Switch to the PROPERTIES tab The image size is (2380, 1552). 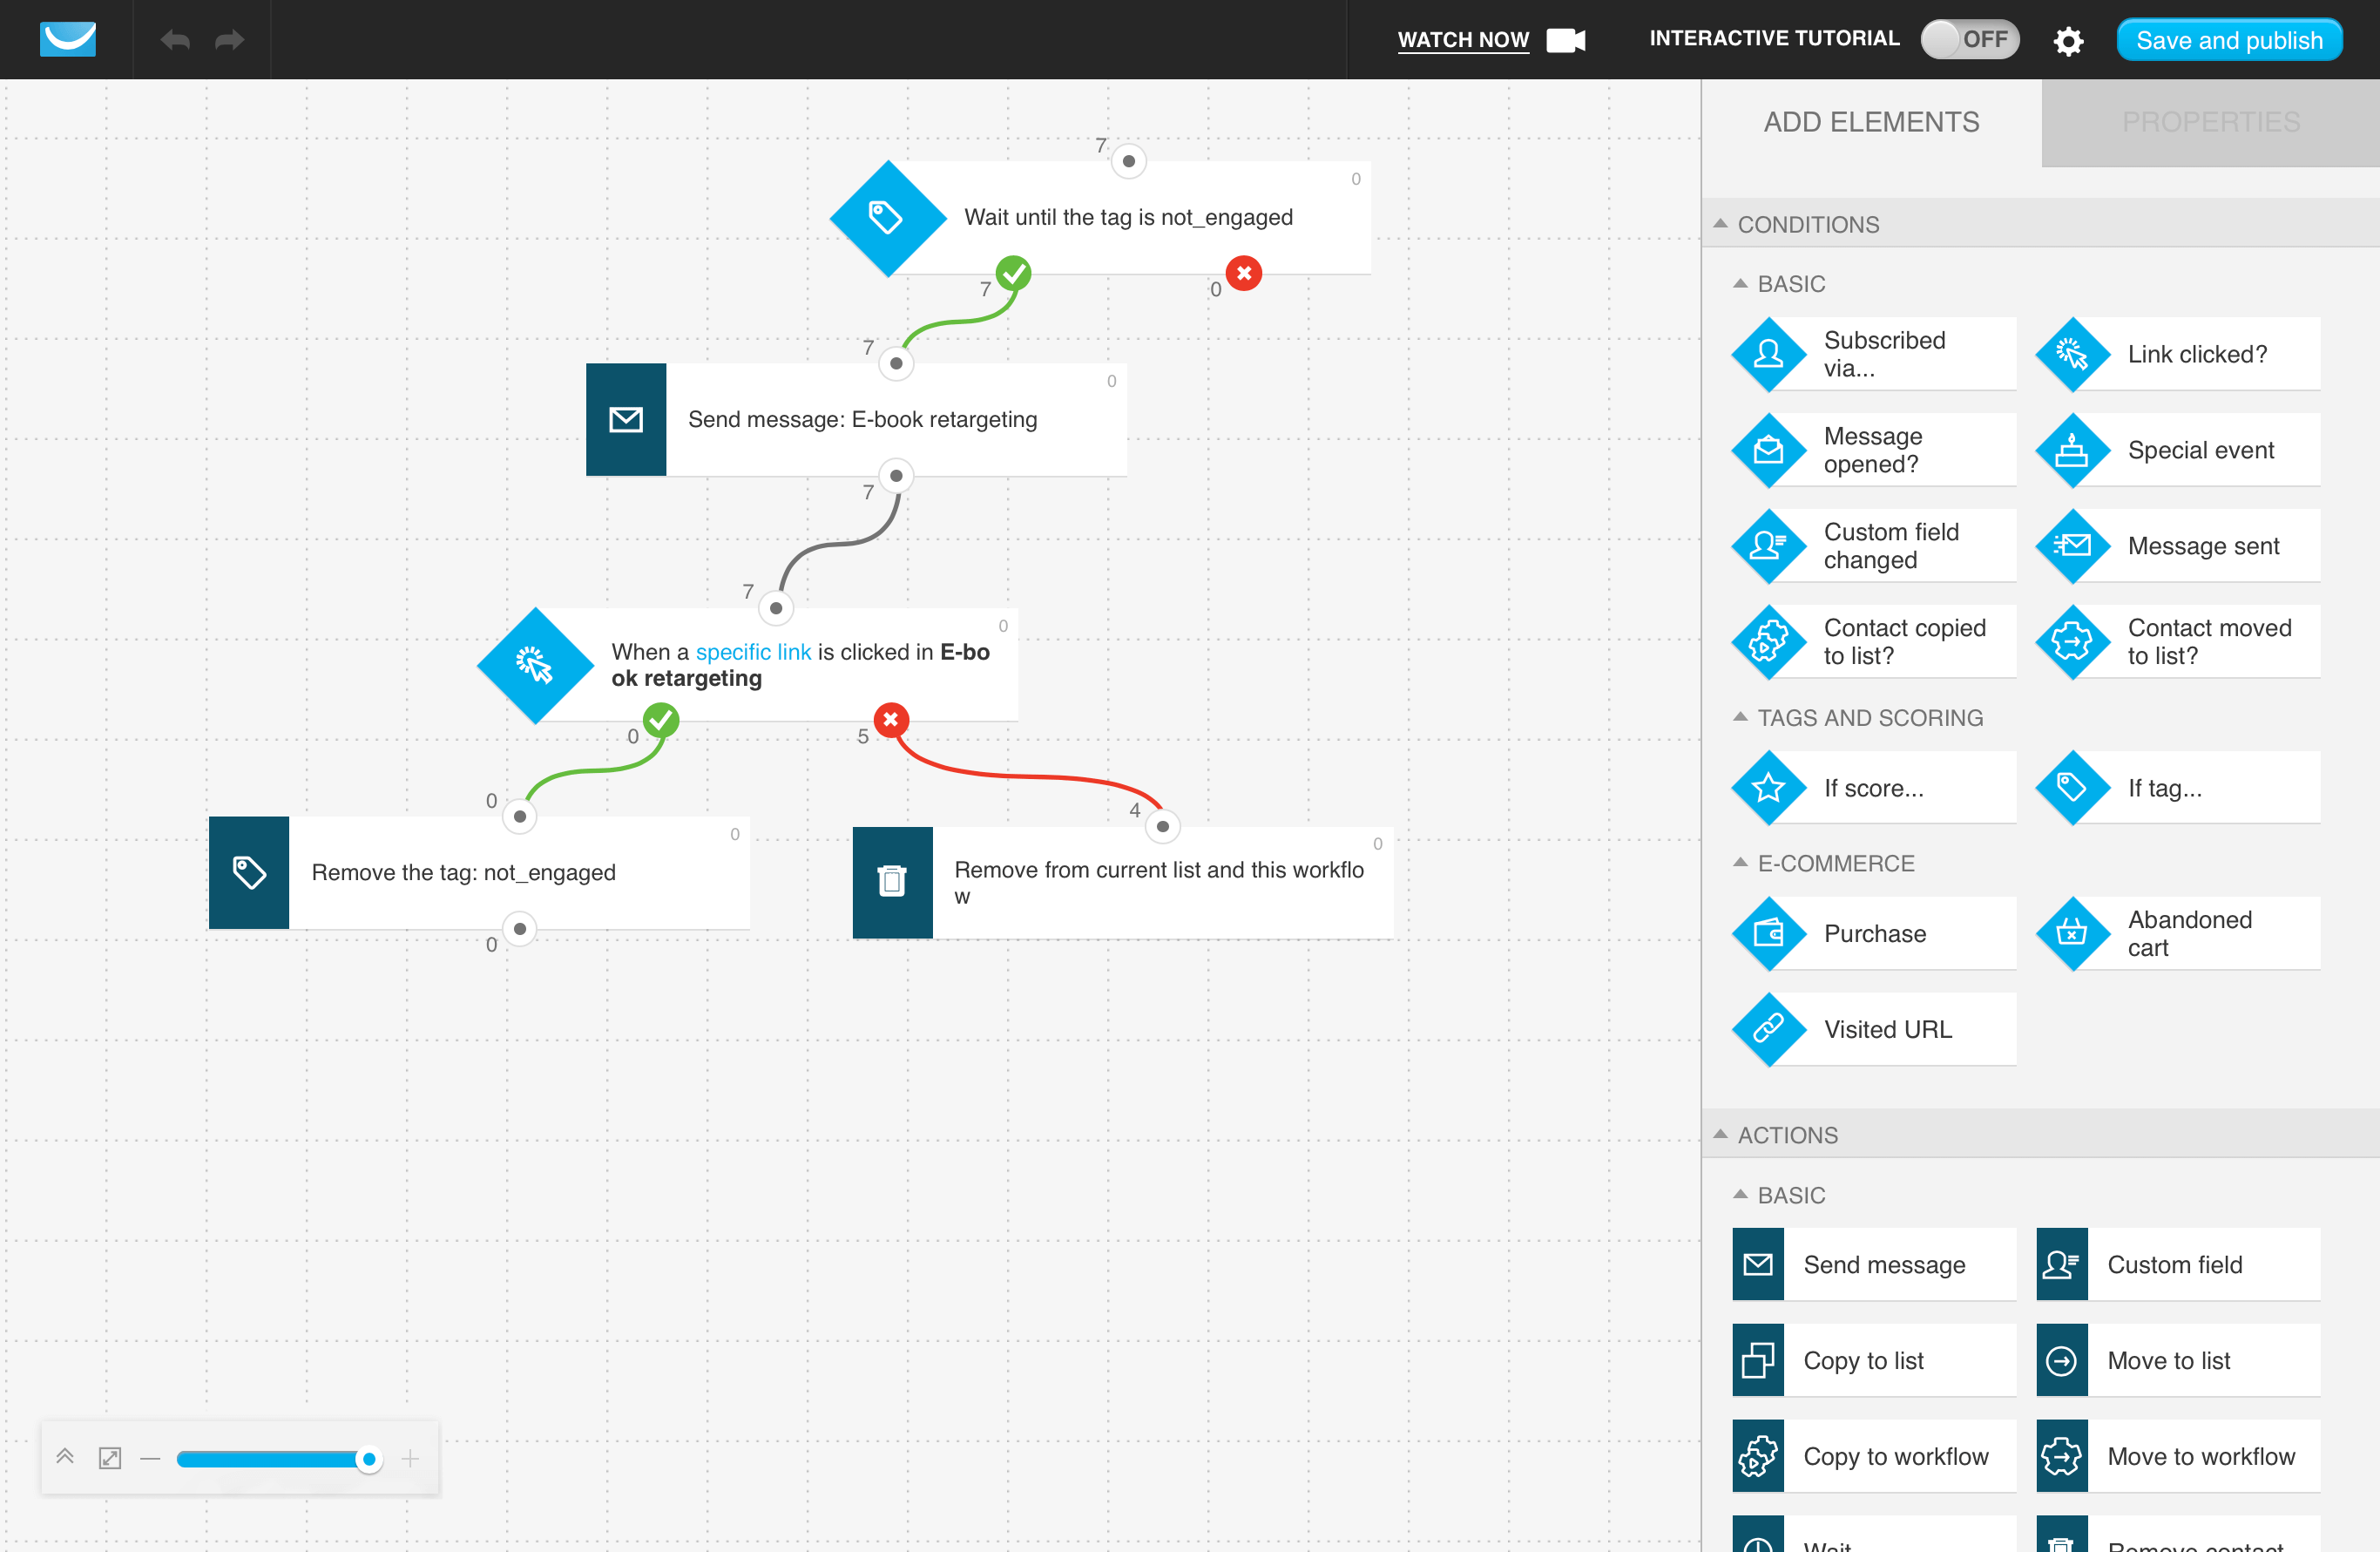click(x=2210, y=121)
